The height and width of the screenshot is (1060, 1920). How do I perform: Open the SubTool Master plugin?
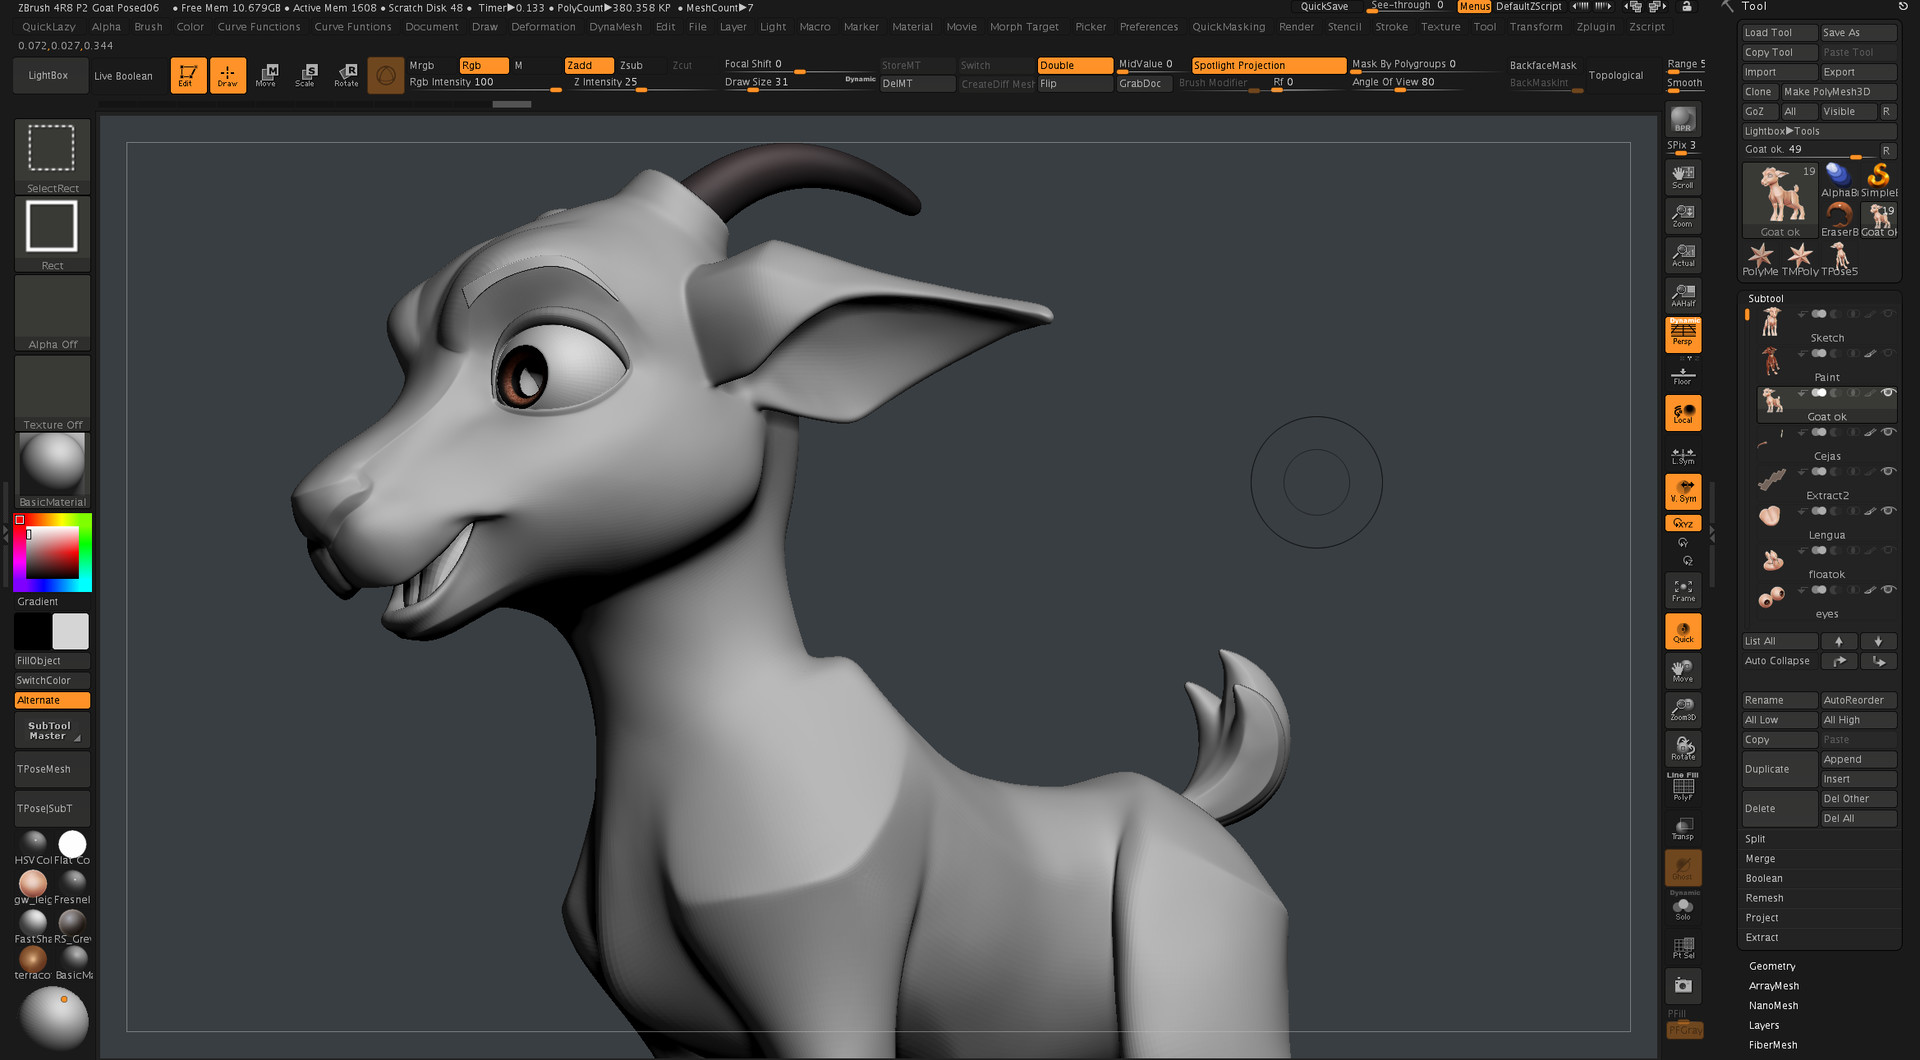point(51,731)
